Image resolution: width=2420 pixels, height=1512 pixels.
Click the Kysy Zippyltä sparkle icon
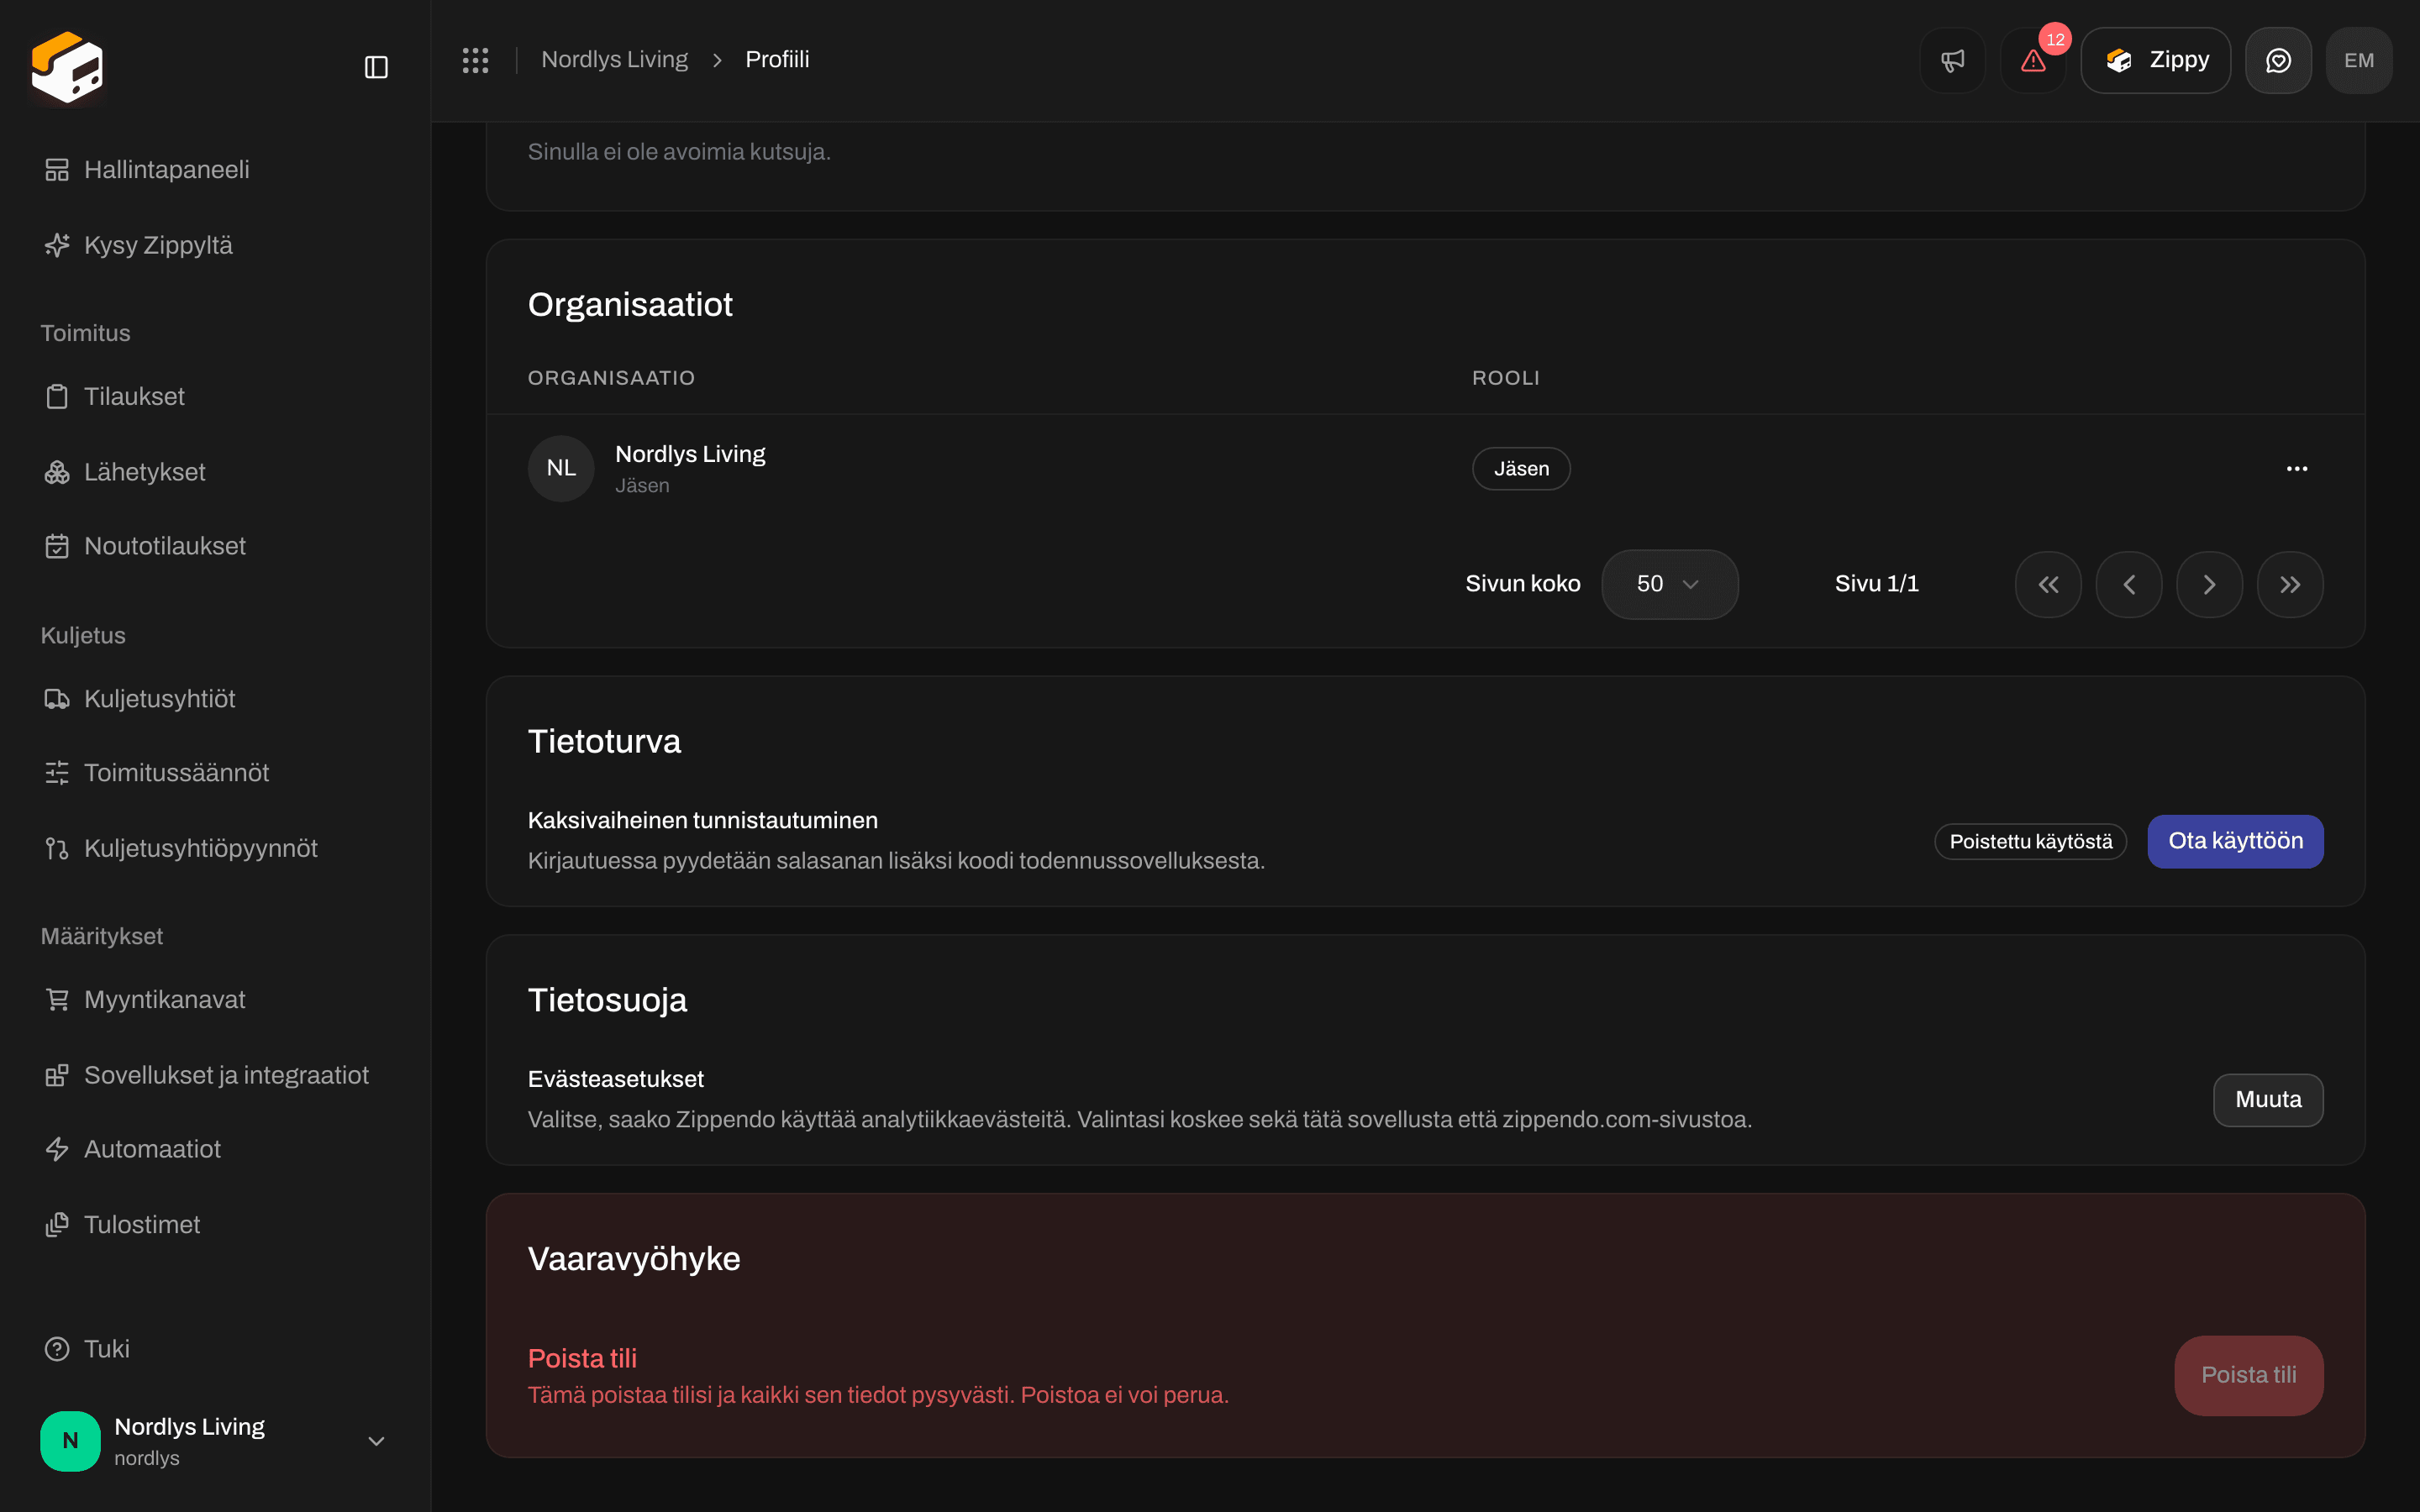click(x=57, y=245)
